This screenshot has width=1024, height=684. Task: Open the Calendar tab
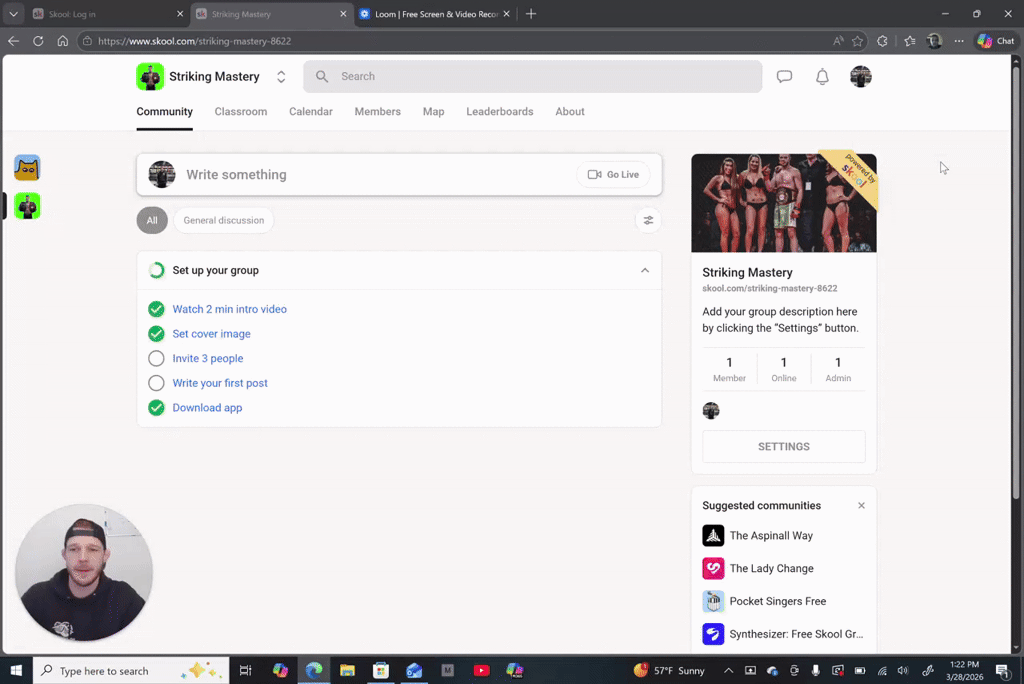click(x=310, y=112)
